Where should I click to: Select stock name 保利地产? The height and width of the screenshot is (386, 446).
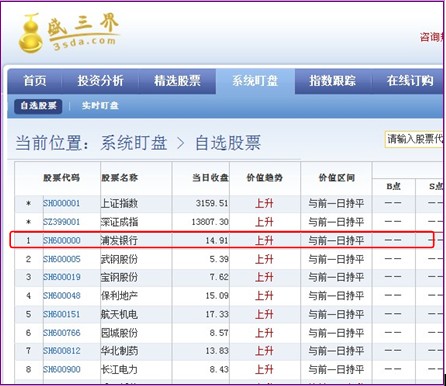pyautogui.click(x=119, y=296)
